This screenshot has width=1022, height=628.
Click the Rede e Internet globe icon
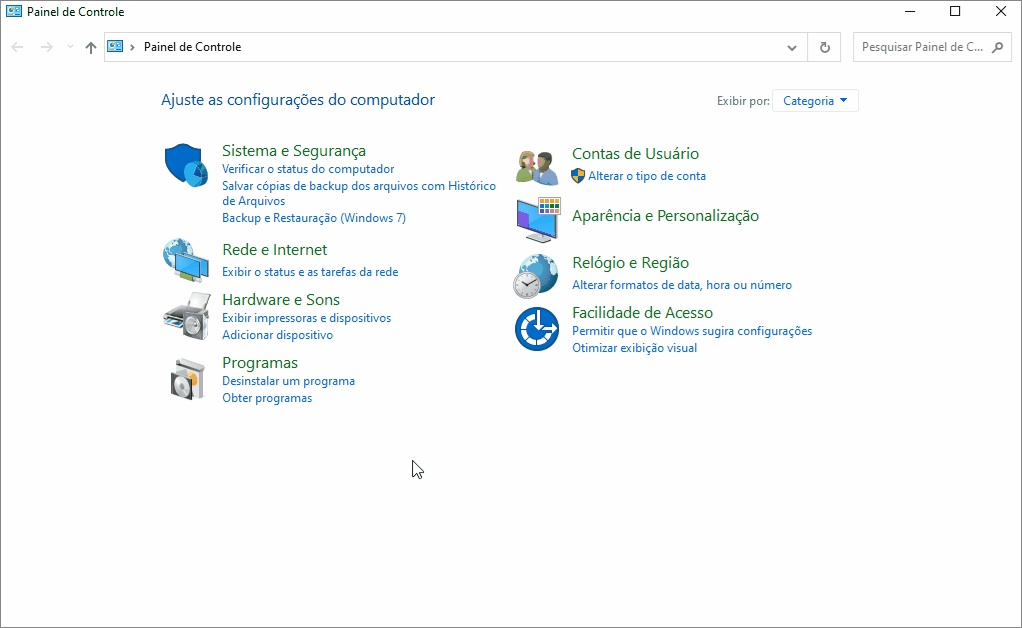186,260
